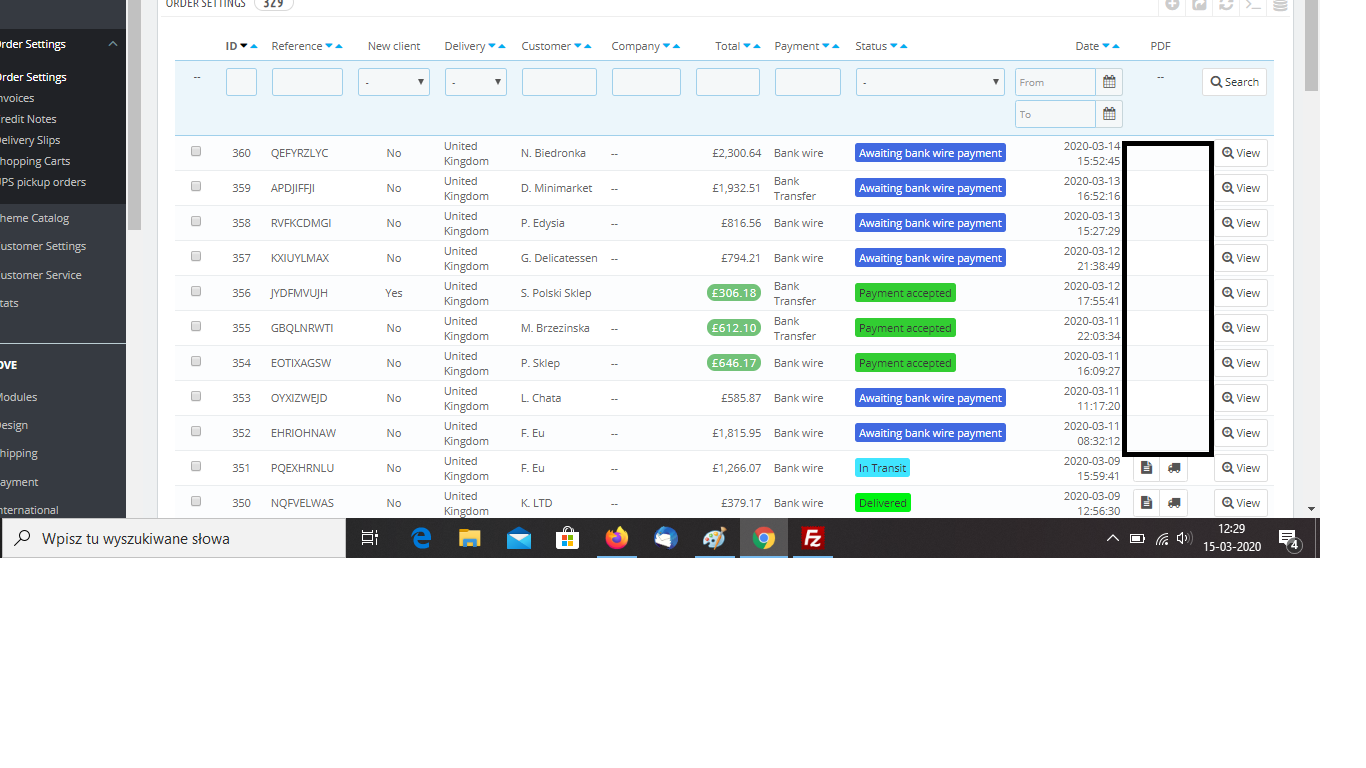
Task: Click the Customer filter input field
Action: click(559, 82)
